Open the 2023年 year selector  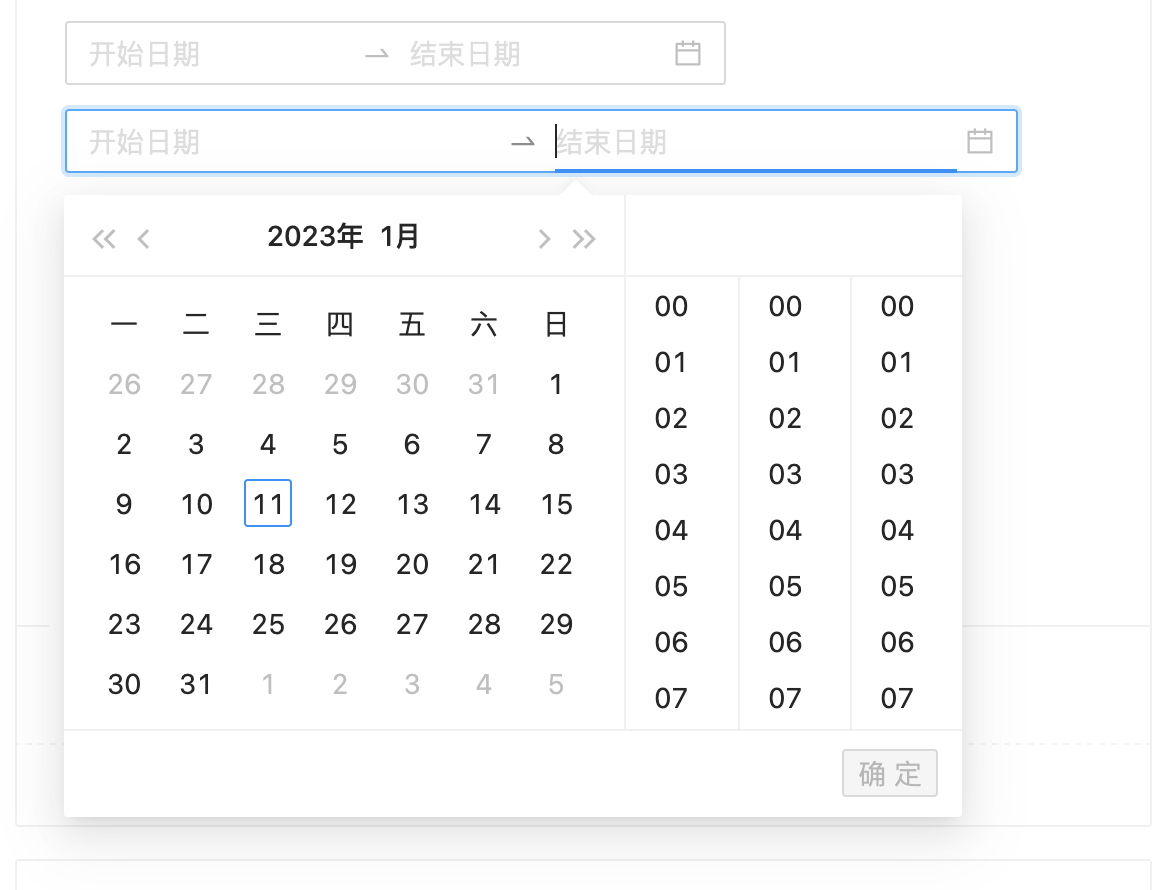tap(309, 237)
